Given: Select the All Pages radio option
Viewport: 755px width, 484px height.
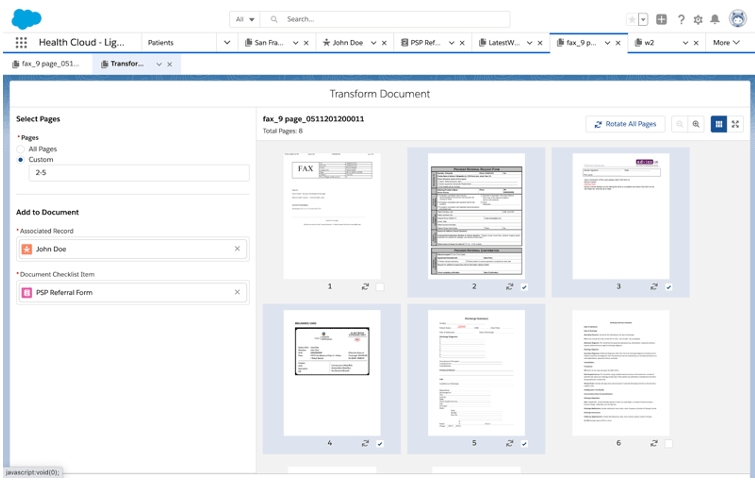Looking at the screenshot, I should [21, 149].
